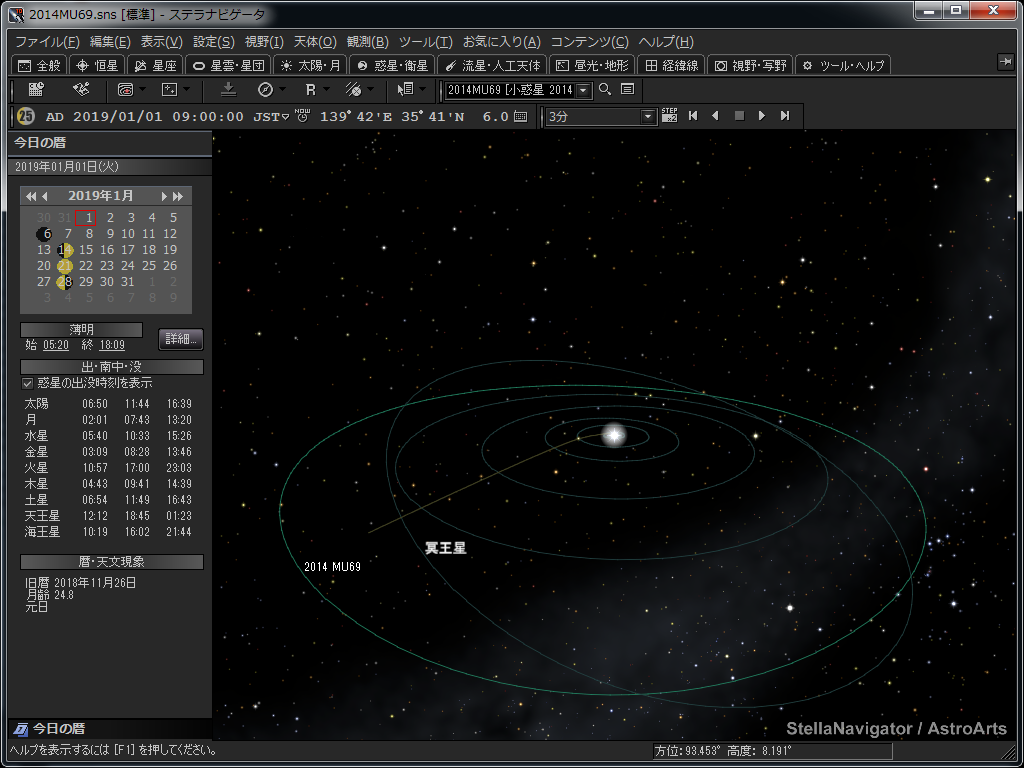Play time animation forward
This screenshot has width=1024, height=768.
point(762,116)
